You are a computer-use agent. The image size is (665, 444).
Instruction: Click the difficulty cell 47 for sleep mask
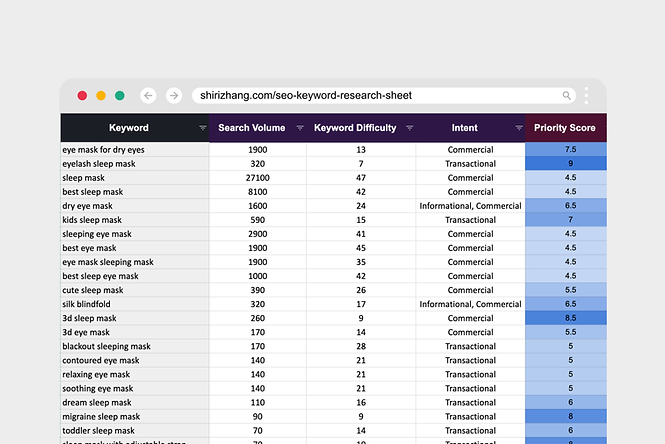(x=361, y=178)
